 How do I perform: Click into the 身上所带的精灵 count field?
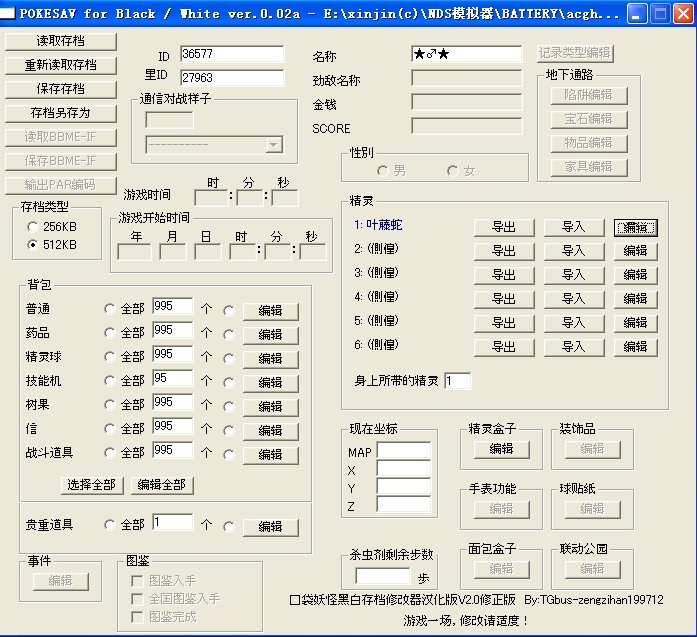point(457,381)
